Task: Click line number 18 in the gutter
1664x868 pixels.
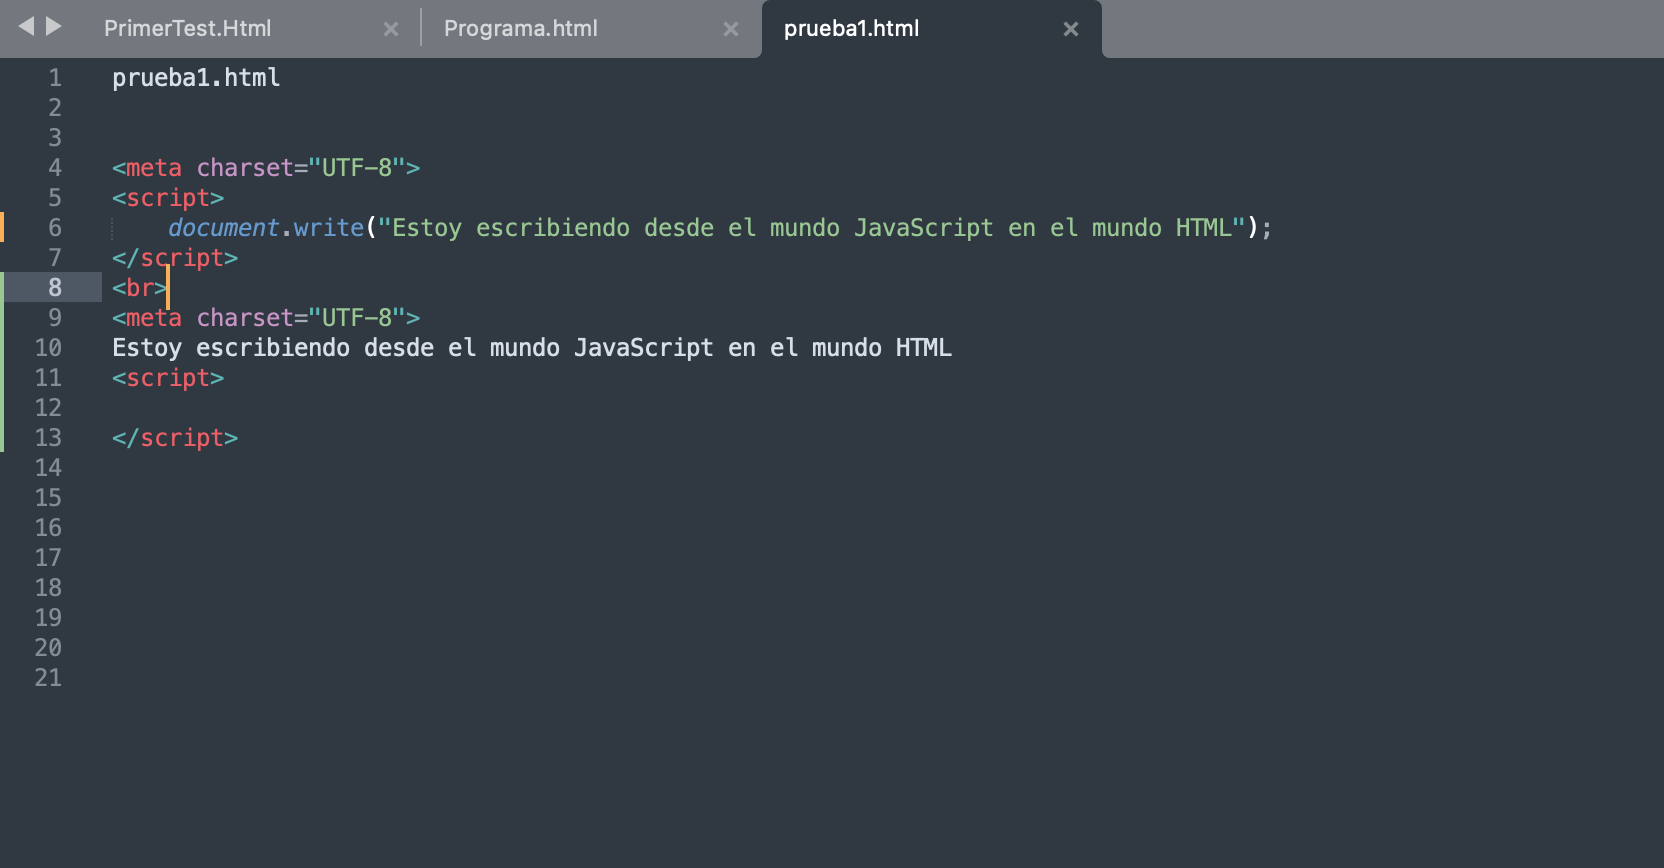Action: click(x=48, y=588)
